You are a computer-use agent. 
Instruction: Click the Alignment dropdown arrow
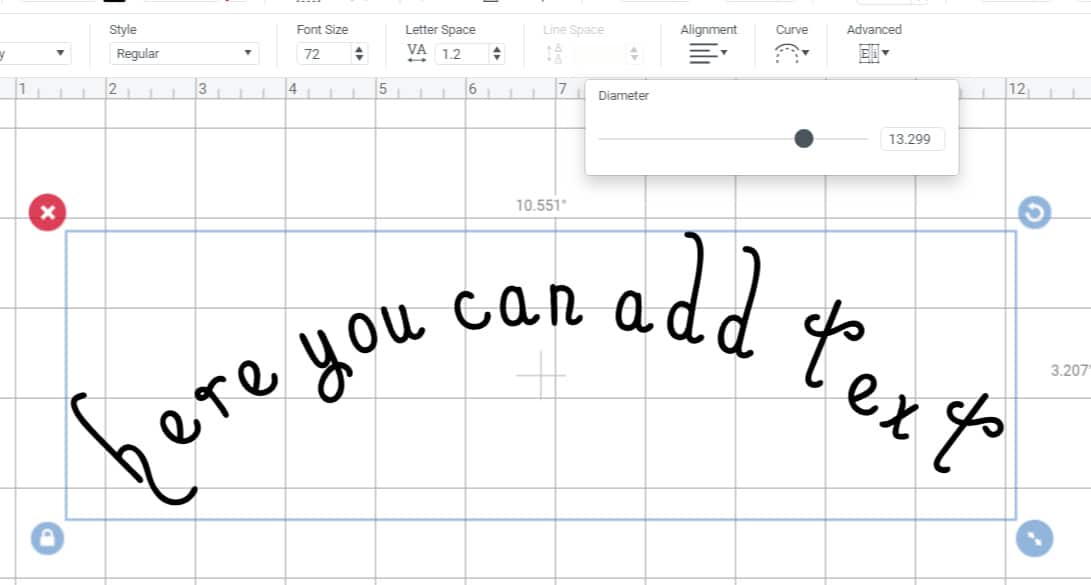[x=724, y=52]
